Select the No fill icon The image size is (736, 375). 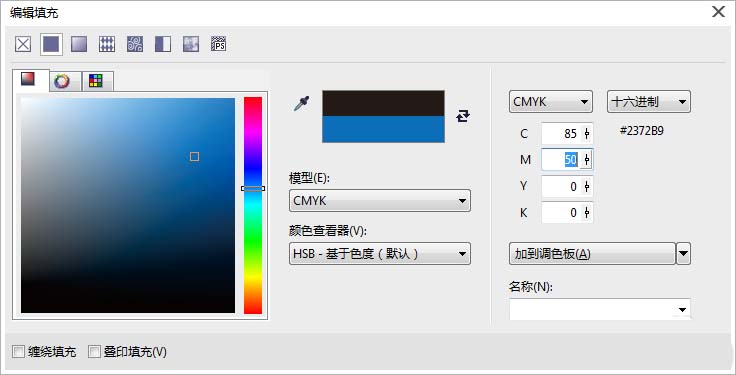click(23, 45)
